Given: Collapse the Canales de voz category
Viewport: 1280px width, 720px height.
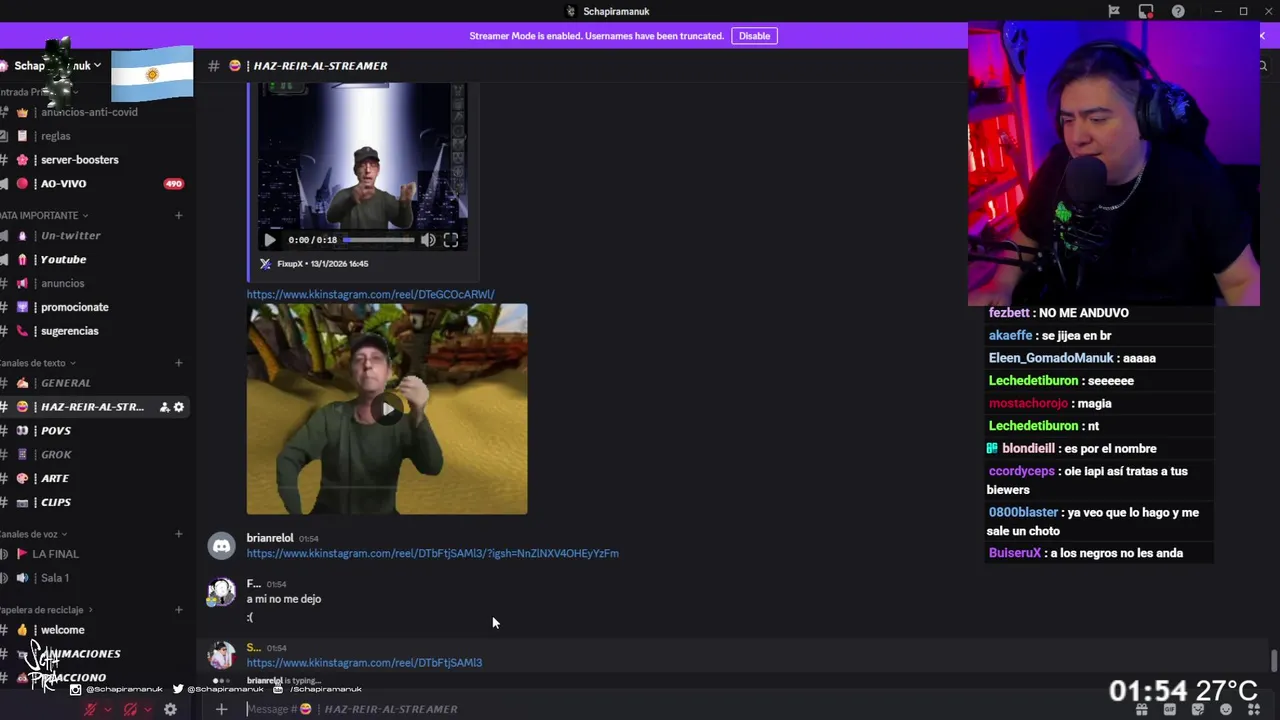Looking at the screenshot, I should [32, 535].
